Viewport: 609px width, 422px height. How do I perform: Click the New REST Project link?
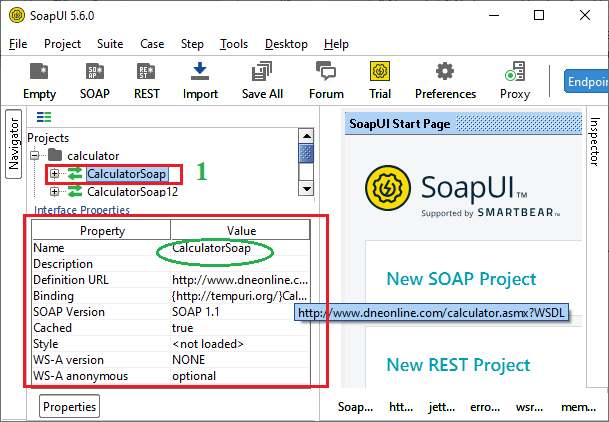point(458,365)
